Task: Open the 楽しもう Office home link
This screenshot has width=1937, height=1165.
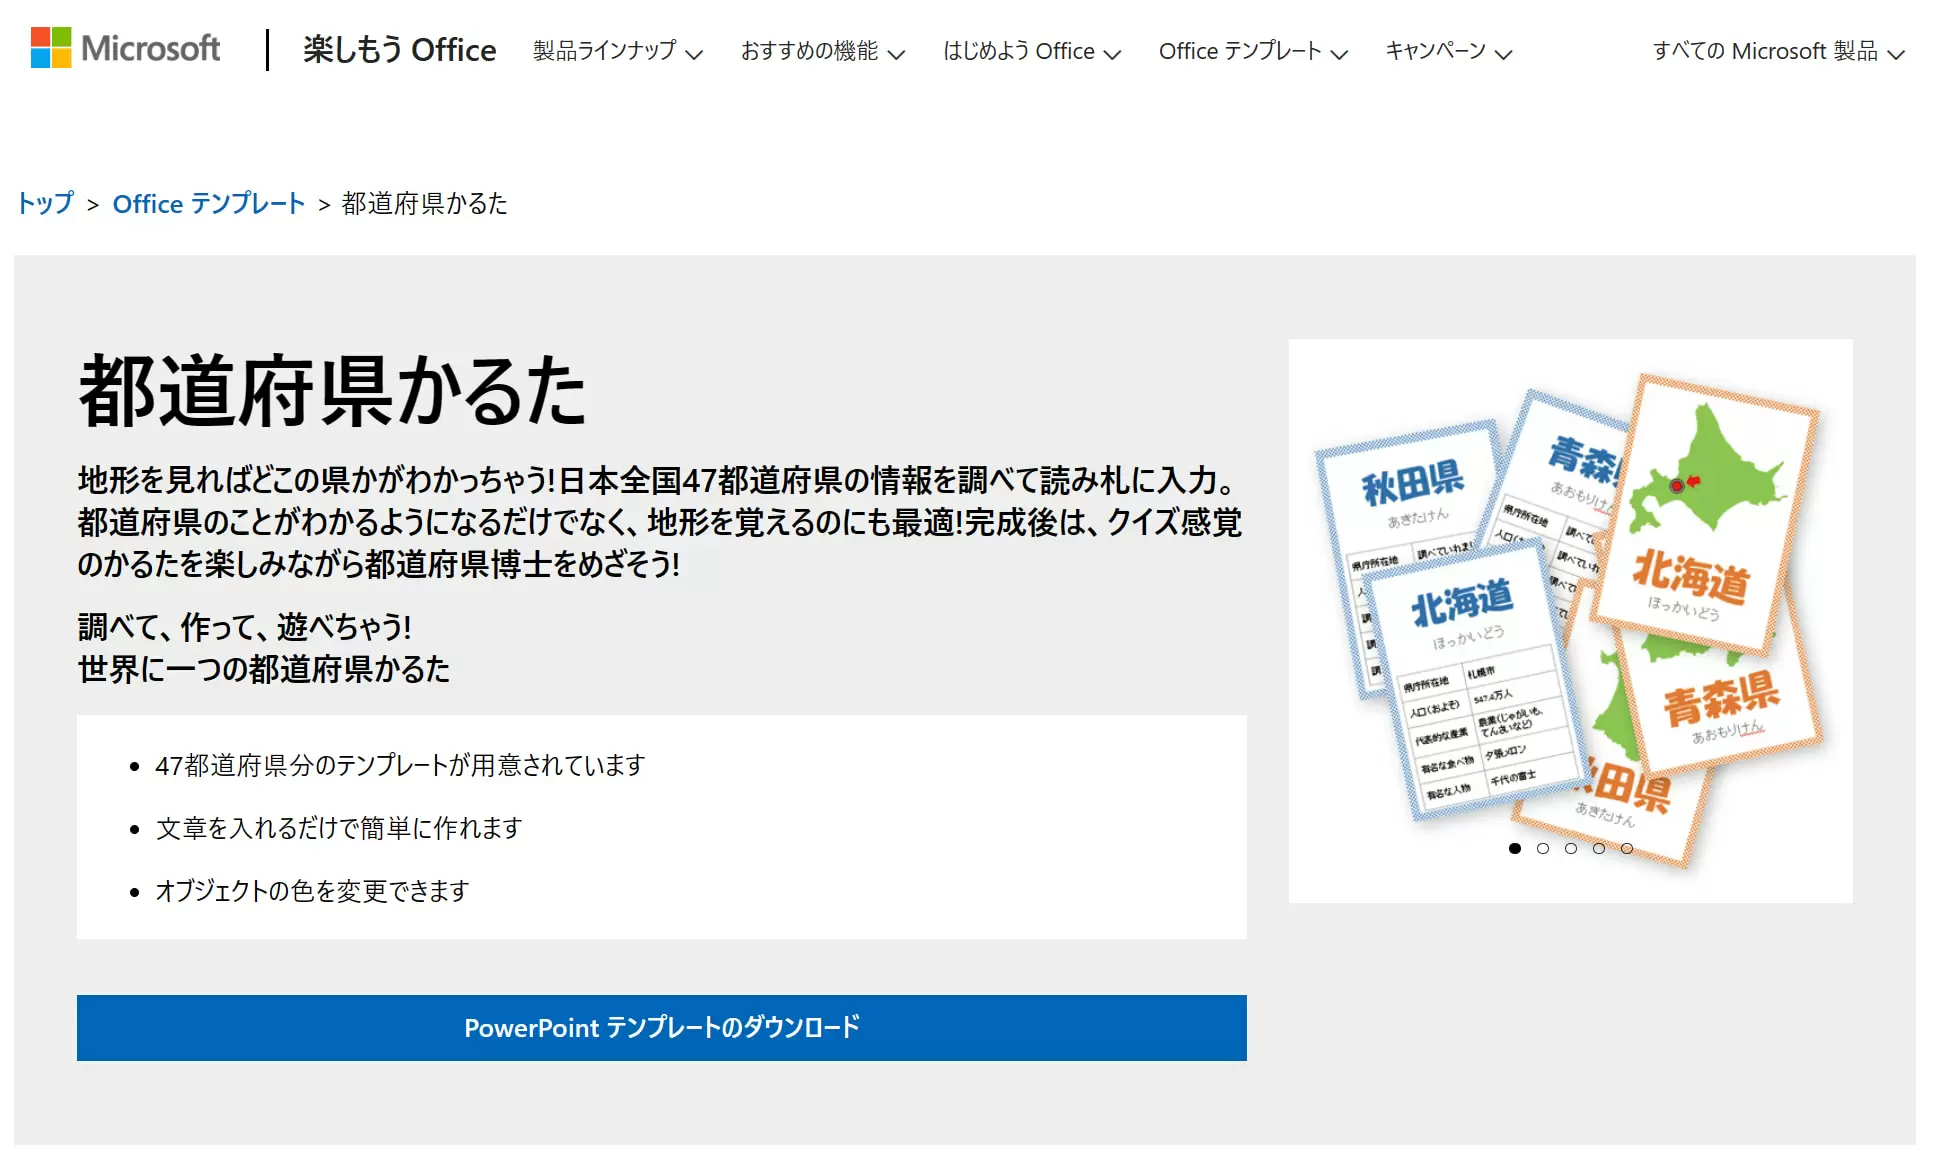Action: pyautogui.click(x=399, y=50)
